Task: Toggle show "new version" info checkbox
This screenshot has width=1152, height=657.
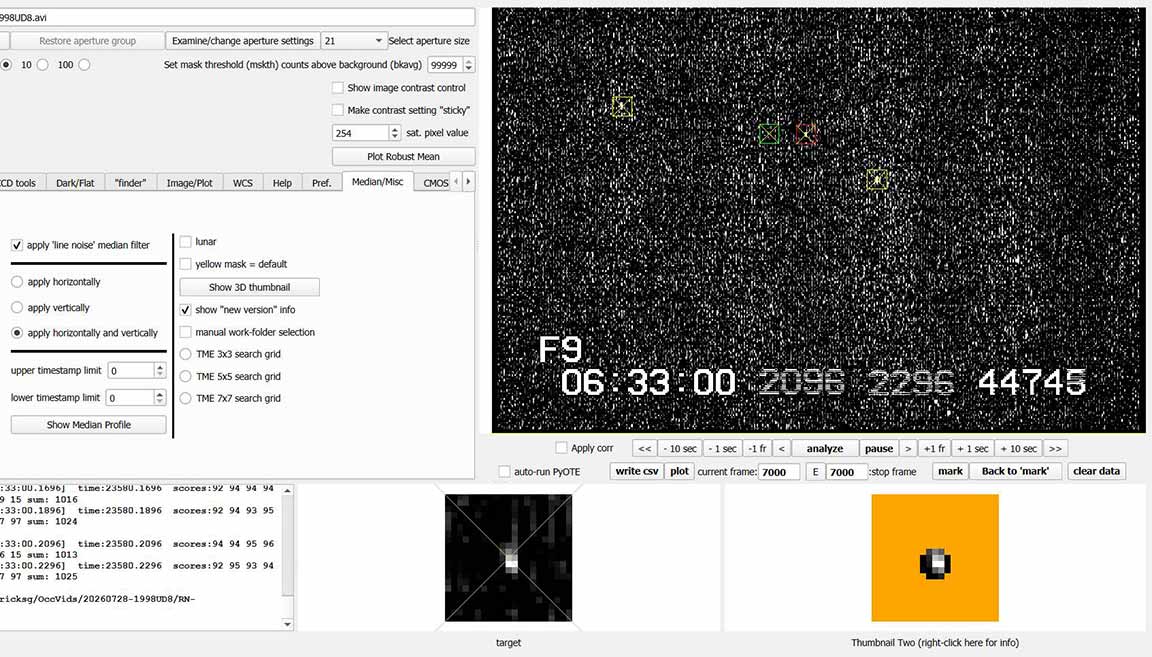Action: click(x=186, y=310)
